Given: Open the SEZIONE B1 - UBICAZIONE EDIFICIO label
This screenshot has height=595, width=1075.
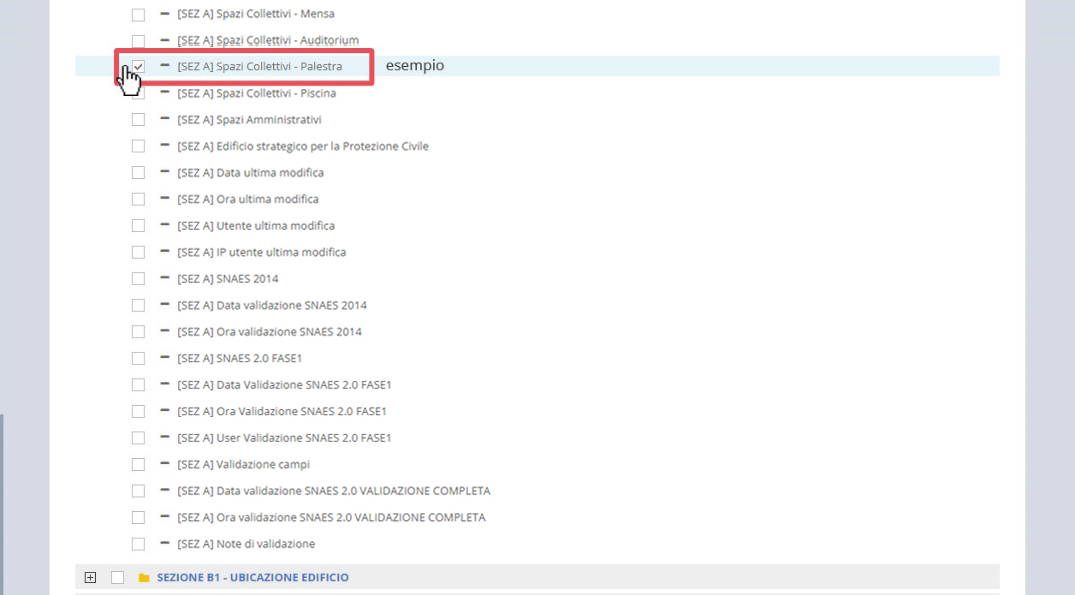Looking at the screenshot, I should [x=251, y=577].
